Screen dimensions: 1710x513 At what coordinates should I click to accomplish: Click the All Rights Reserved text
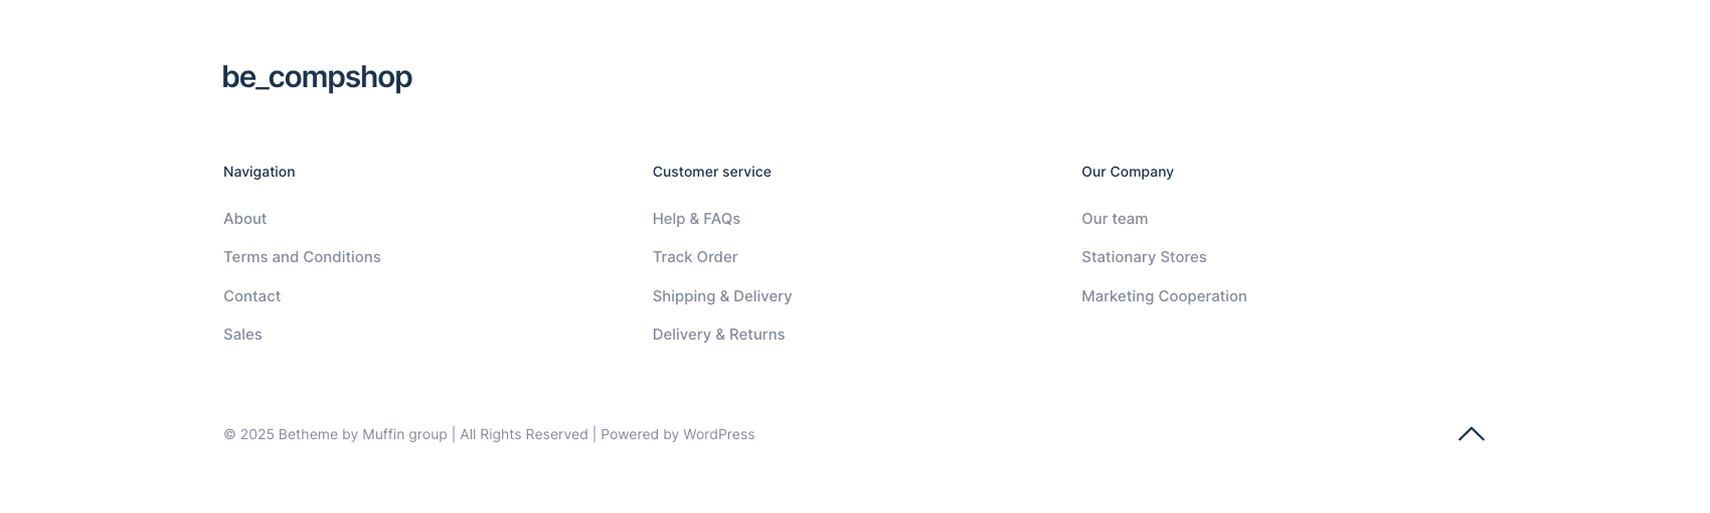click(524, 435)
